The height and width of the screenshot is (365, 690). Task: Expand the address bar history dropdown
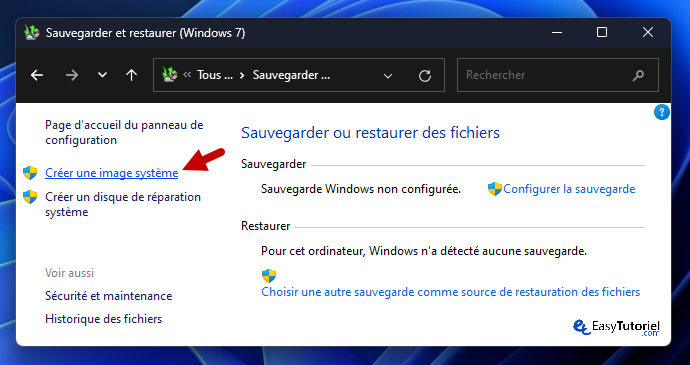click(388, 76)
